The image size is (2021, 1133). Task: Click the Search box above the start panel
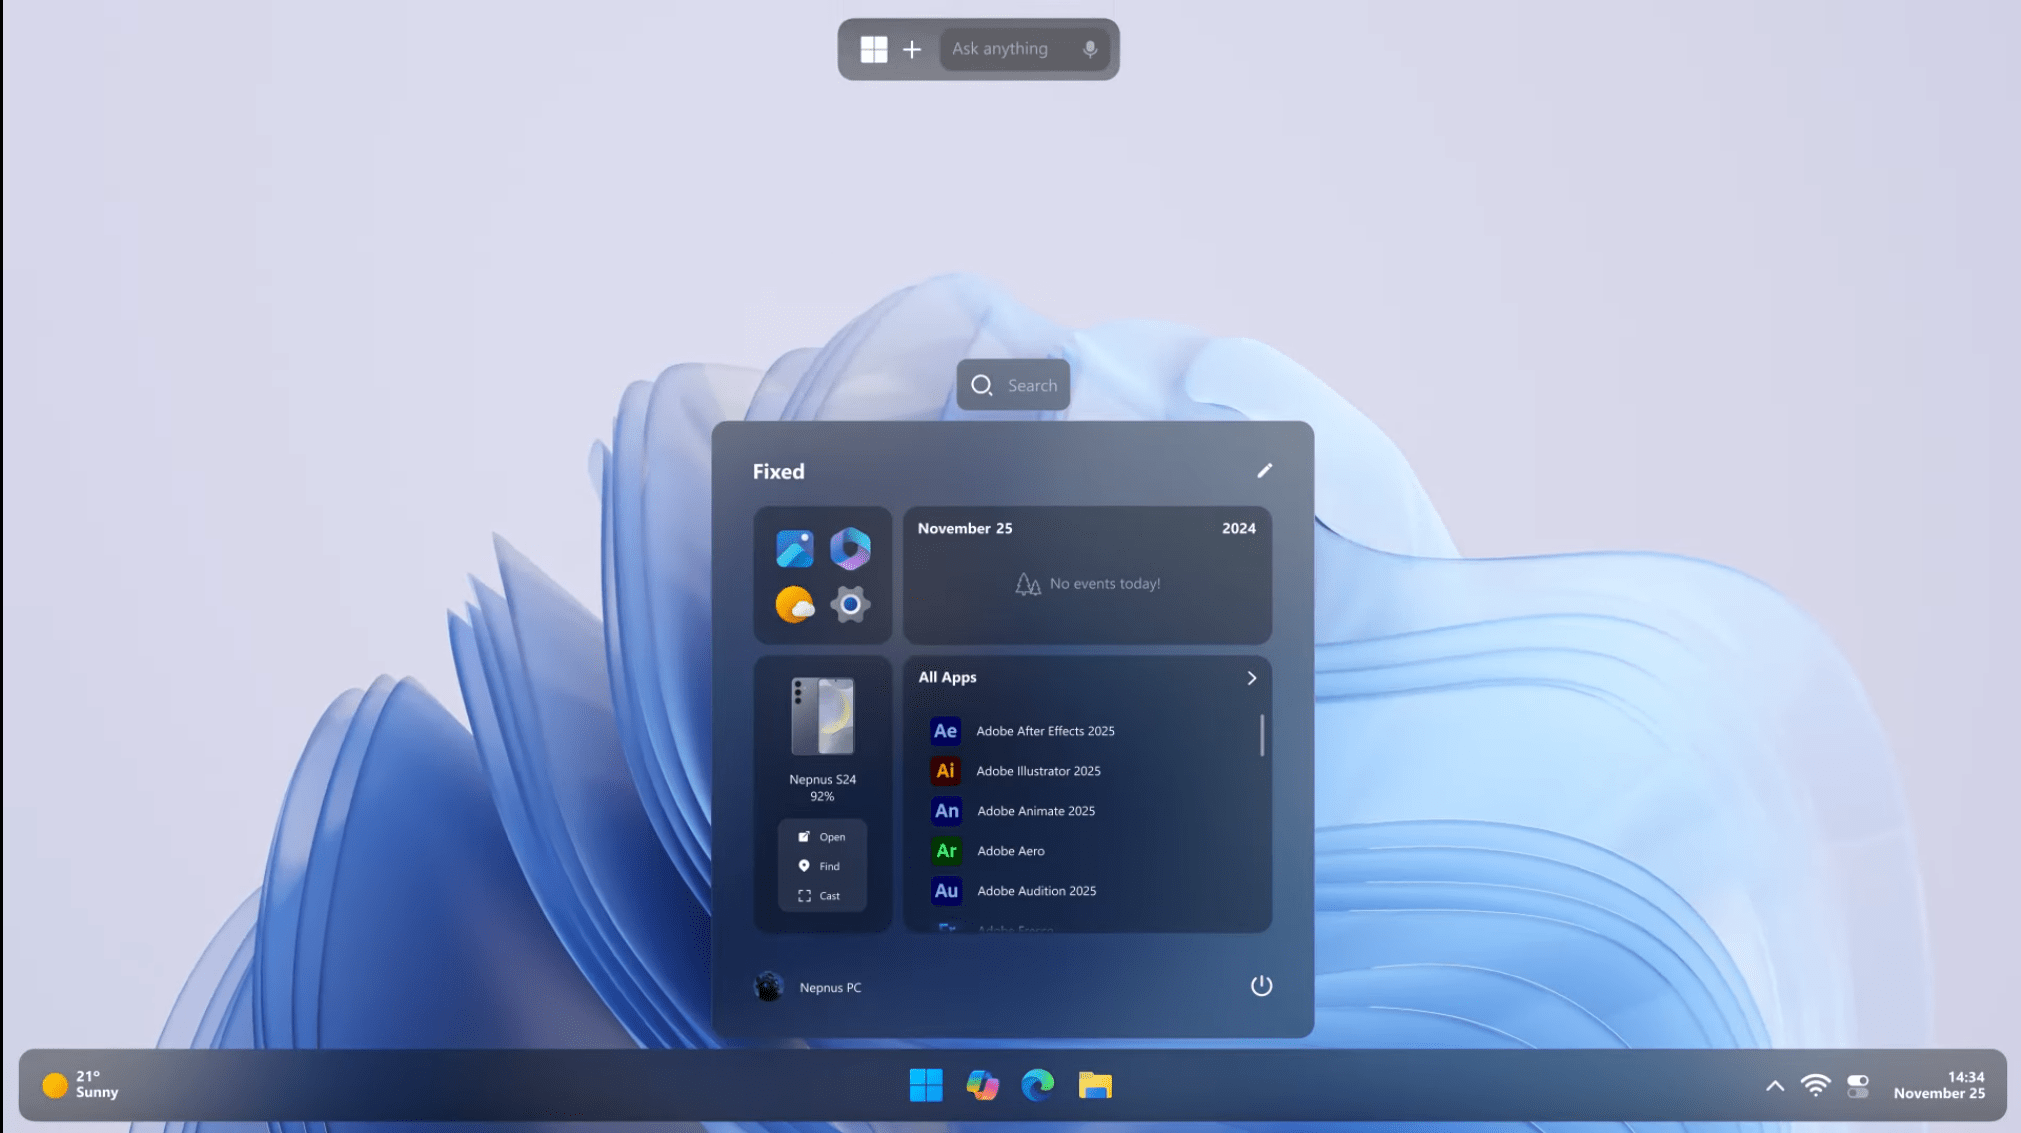click(1013, 385)
